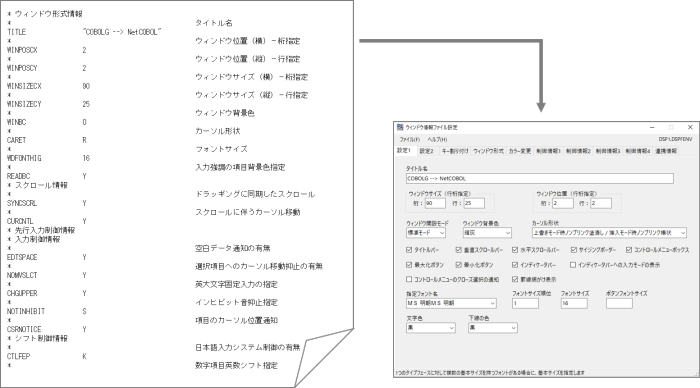Screen dimensions: 700x388
Task: Minimize the window settings dialog
Action: (652, 127)
